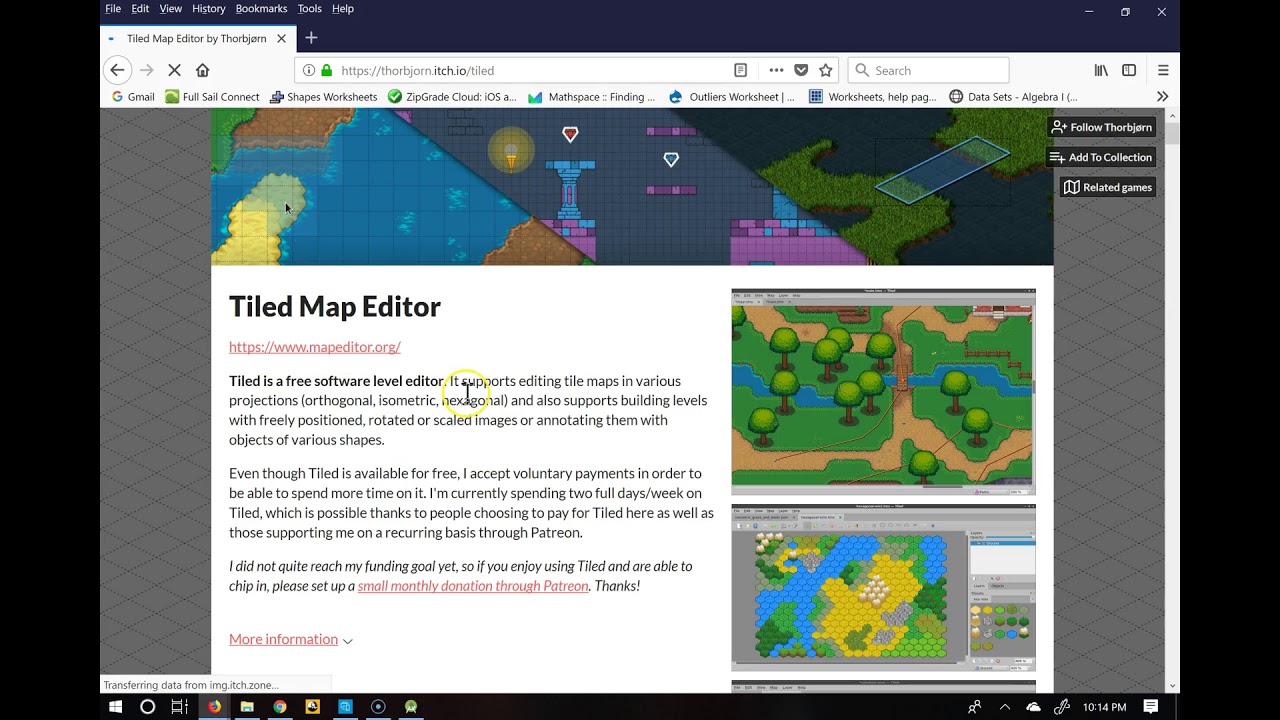Open the Help menu

click(x=343, y=9)
